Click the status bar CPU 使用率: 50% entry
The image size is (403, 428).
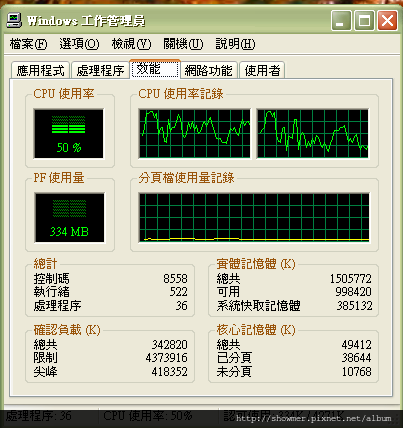coord(148,415)
